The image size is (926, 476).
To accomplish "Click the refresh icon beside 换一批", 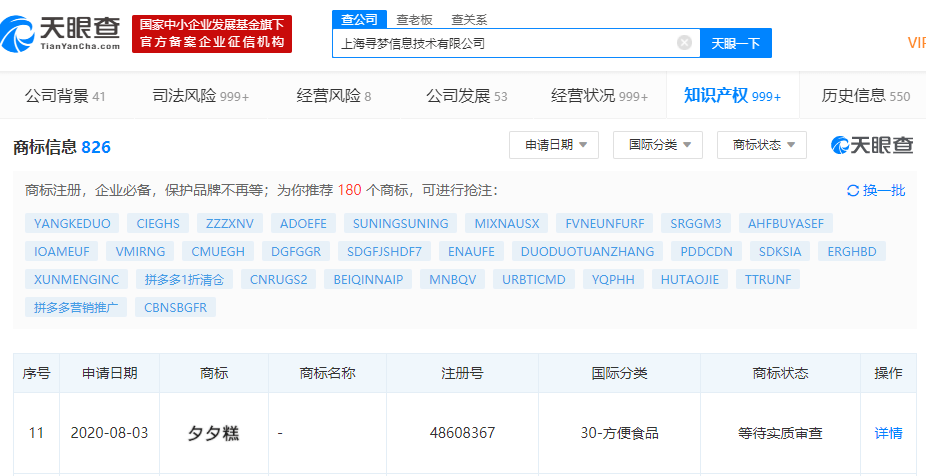I will pos(852,190).
